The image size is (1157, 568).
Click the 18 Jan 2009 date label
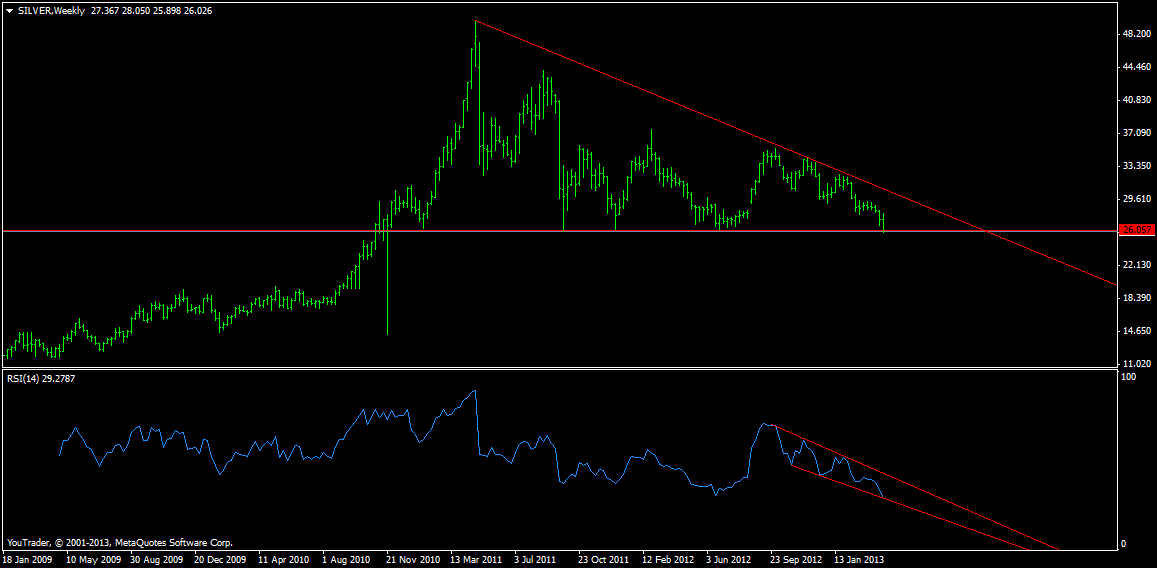[27, 559]
